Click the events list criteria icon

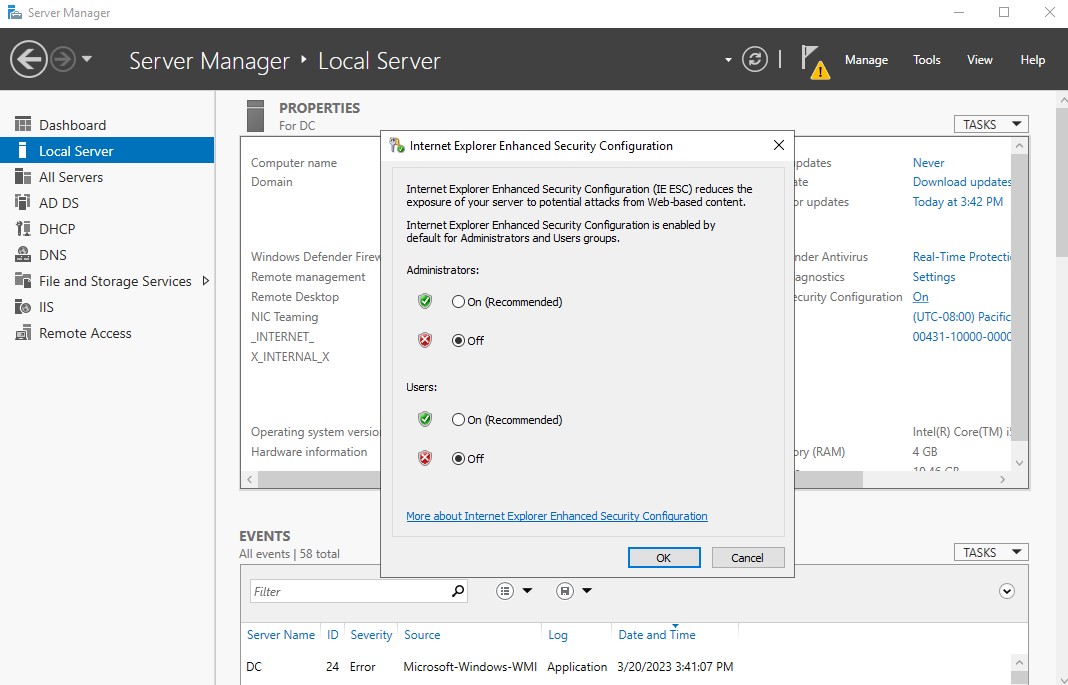tap(505, 591)
